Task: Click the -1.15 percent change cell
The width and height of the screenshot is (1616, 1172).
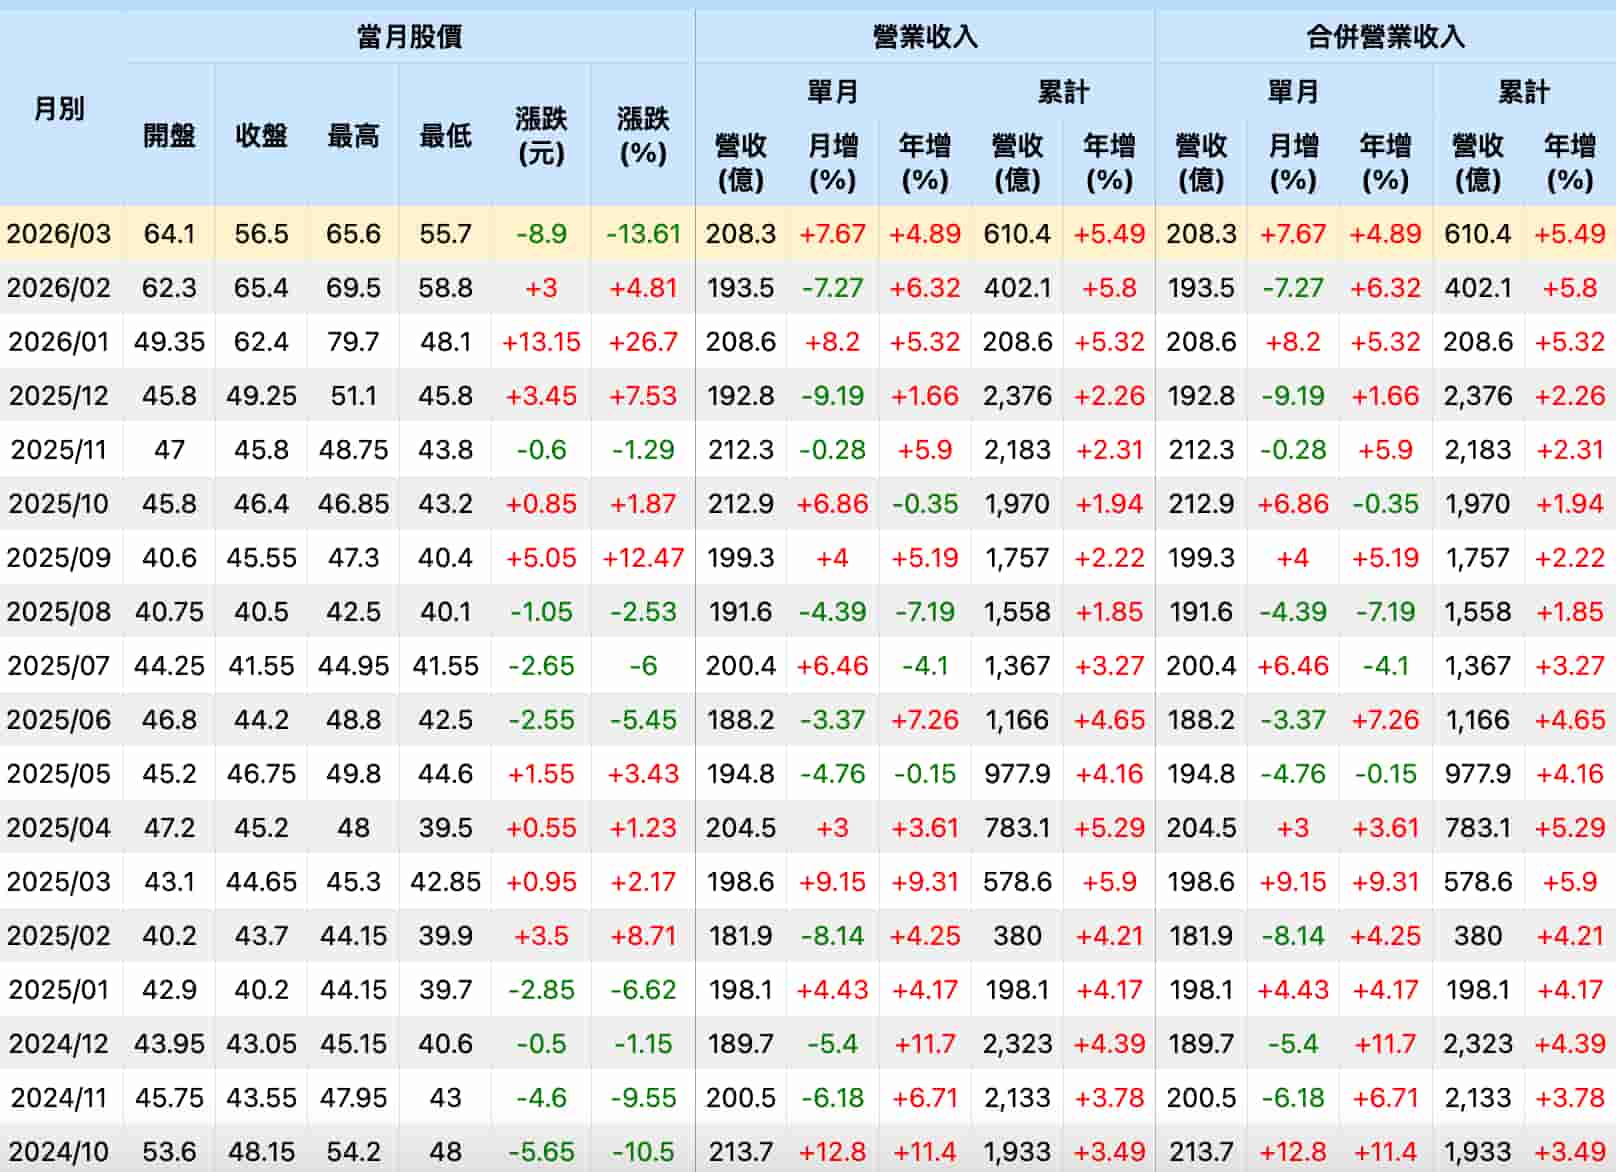Action: [643, 1044]
